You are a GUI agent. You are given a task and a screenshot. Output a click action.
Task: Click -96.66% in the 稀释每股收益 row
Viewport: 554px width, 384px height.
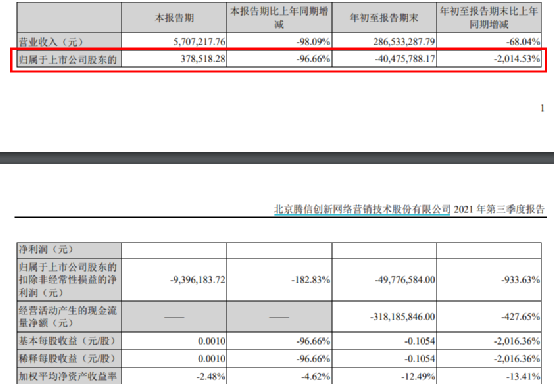313,359
